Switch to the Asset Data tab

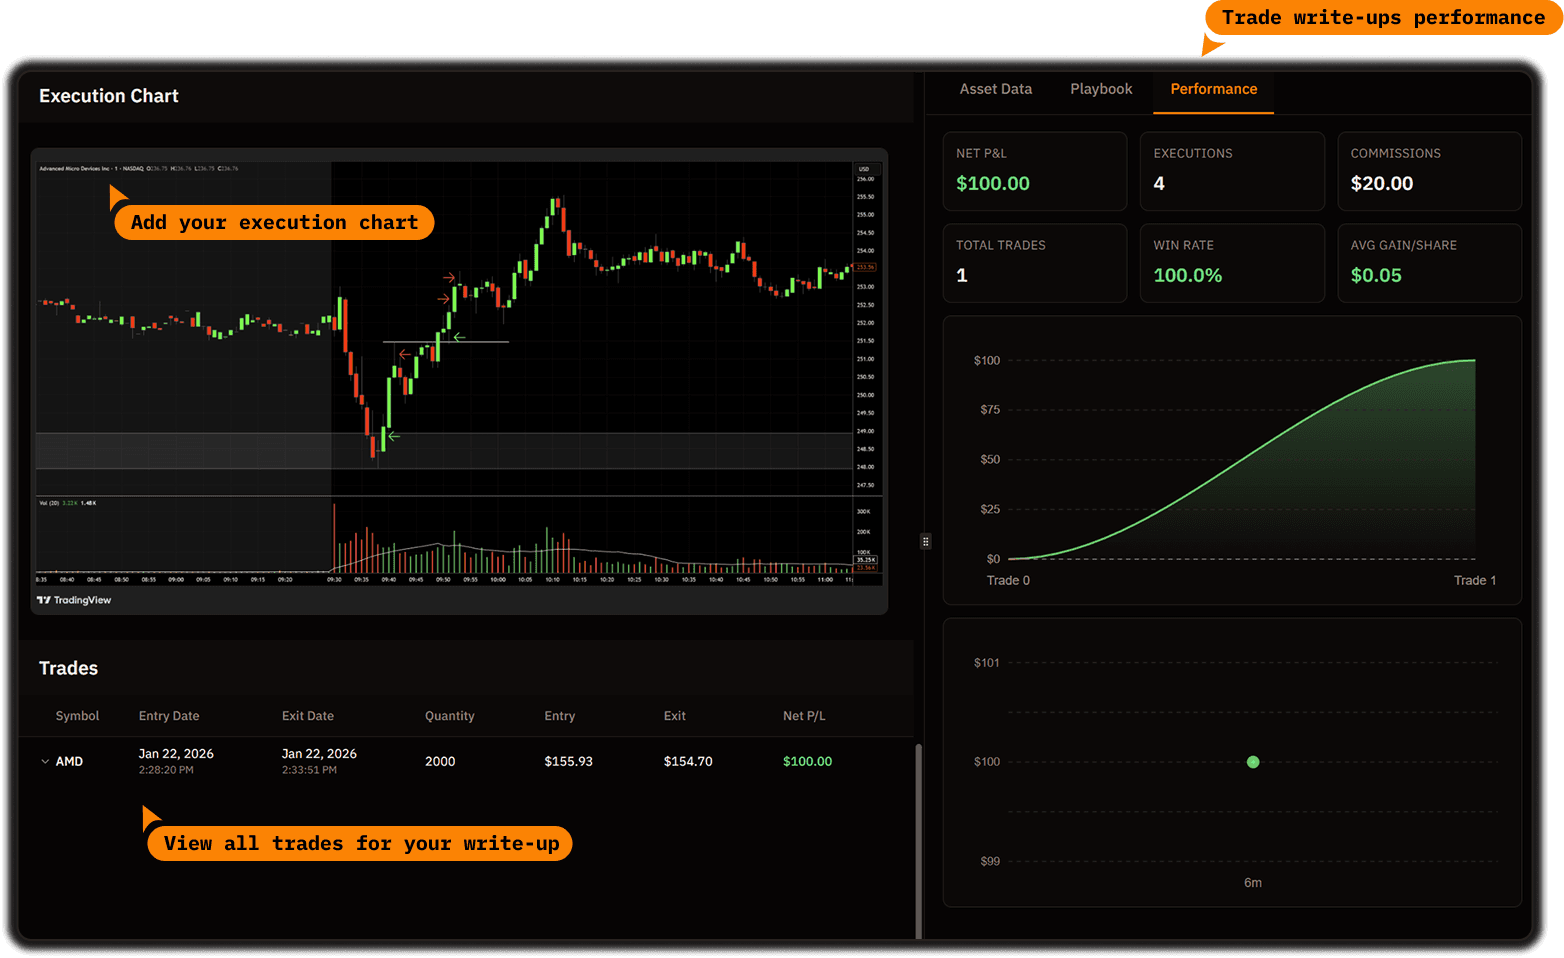[x=995, y=89]
